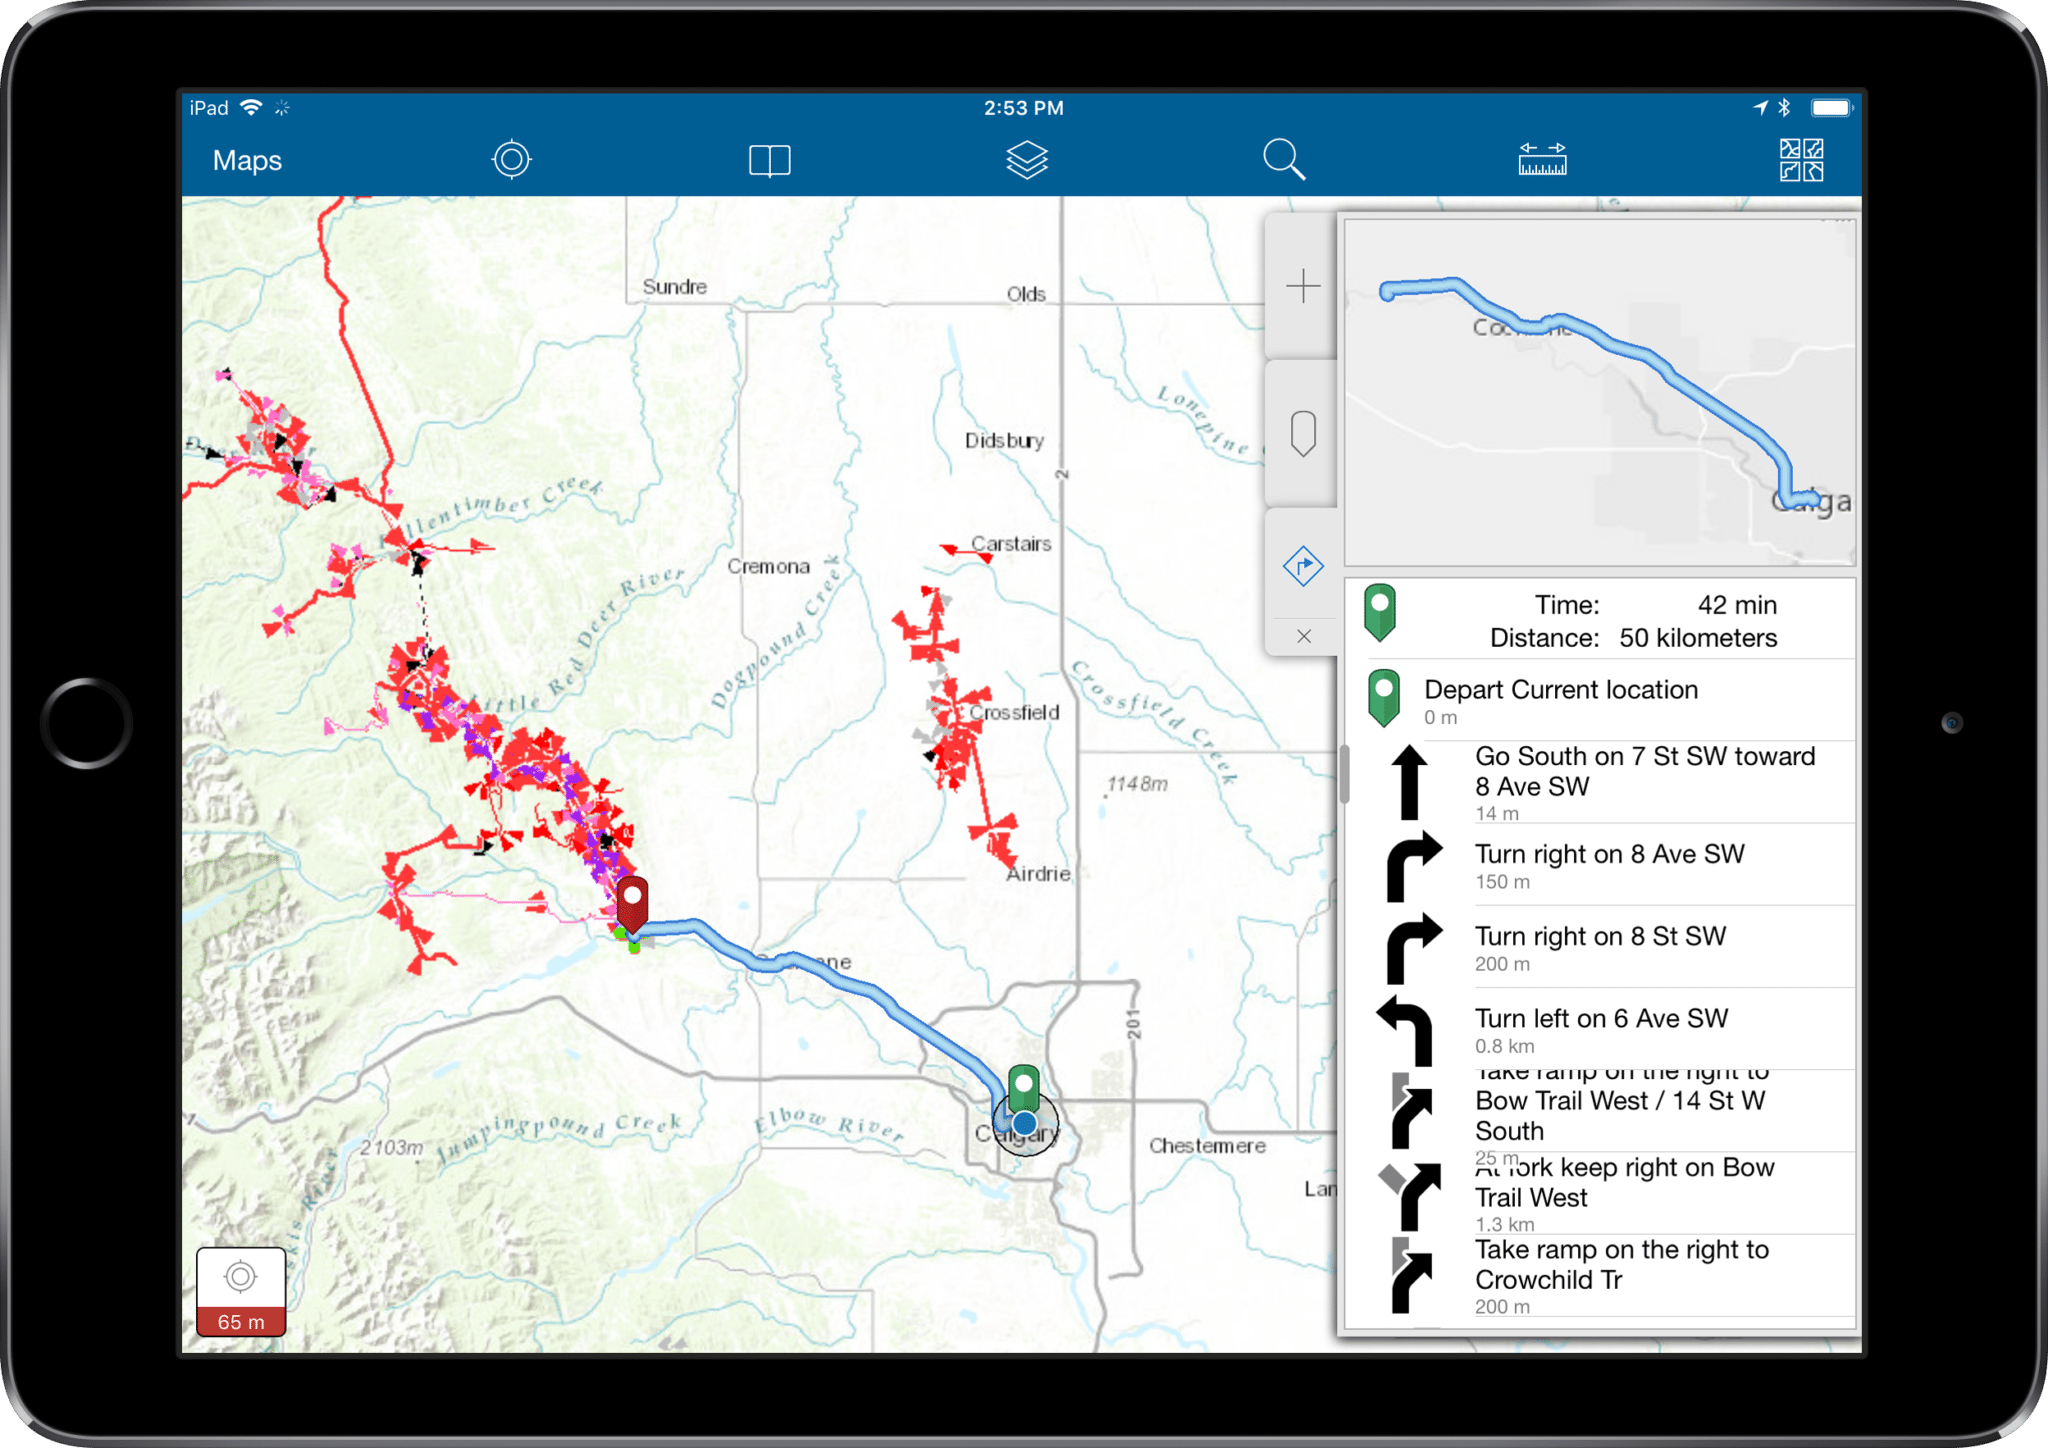Select the pin marker tool in side panel
Viewport: 2048px width, 1448px height.
(1303, 434)
